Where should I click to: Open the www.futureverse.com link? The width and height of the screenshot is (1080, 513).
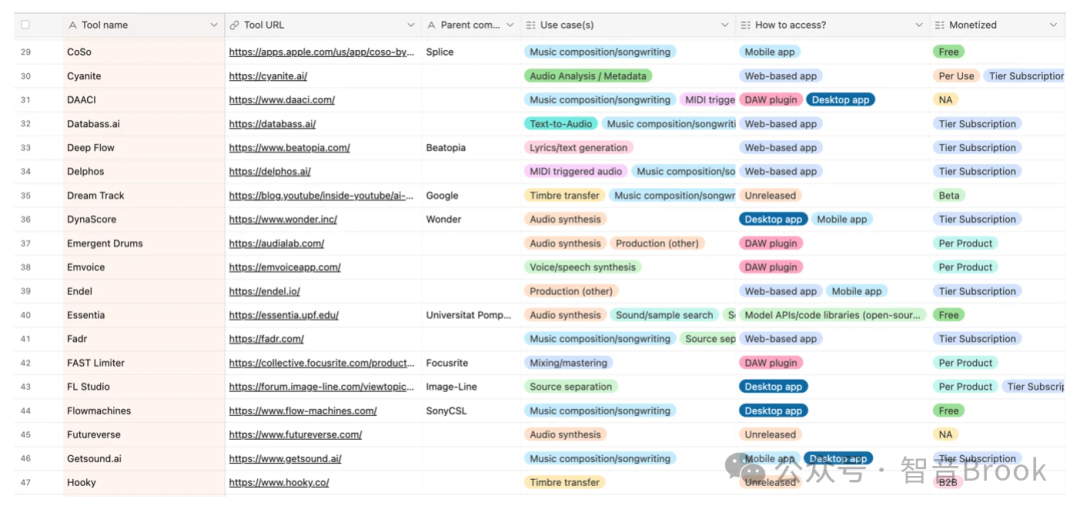click(x=295, y=435)
